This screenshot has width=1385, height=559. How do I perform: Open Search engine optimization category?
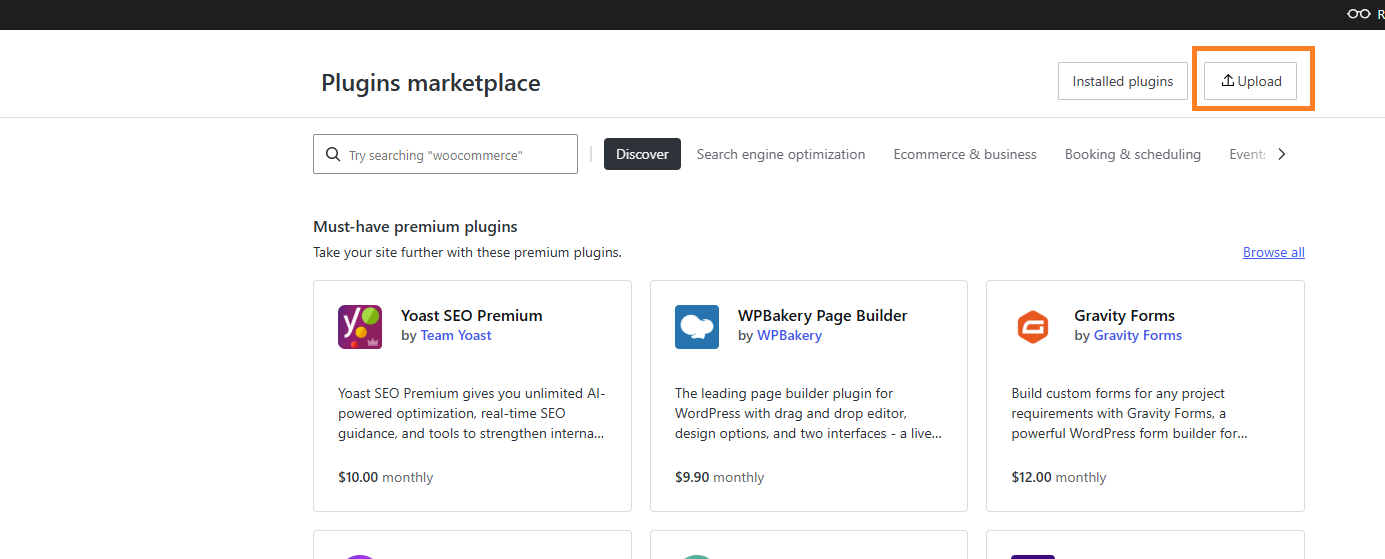[x=781, y=154]
